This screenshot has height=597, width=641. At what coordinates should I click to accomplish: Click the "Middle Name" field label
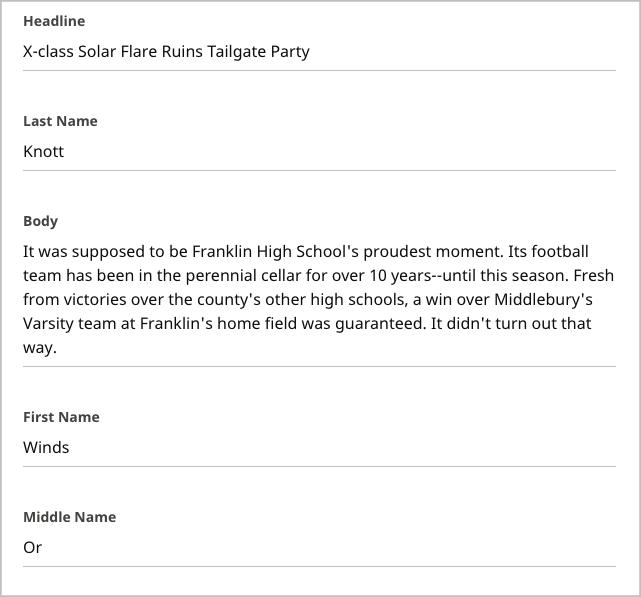[70, 517]
